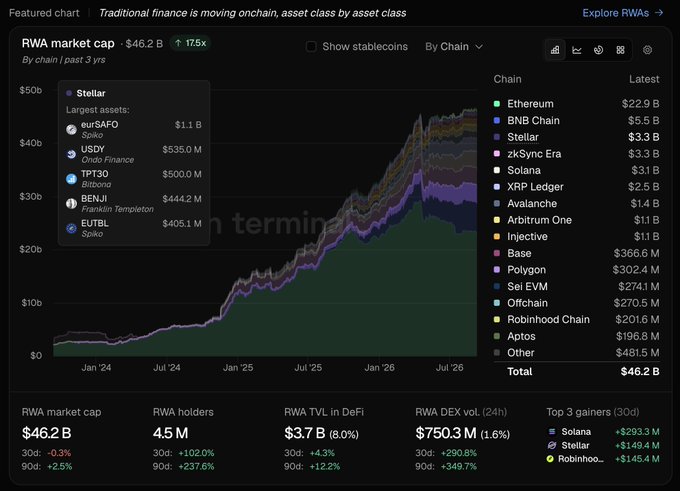Switch to stacked bar chart view icon
The width and height of the screenshot is (680, 491).
click(555, 50)
